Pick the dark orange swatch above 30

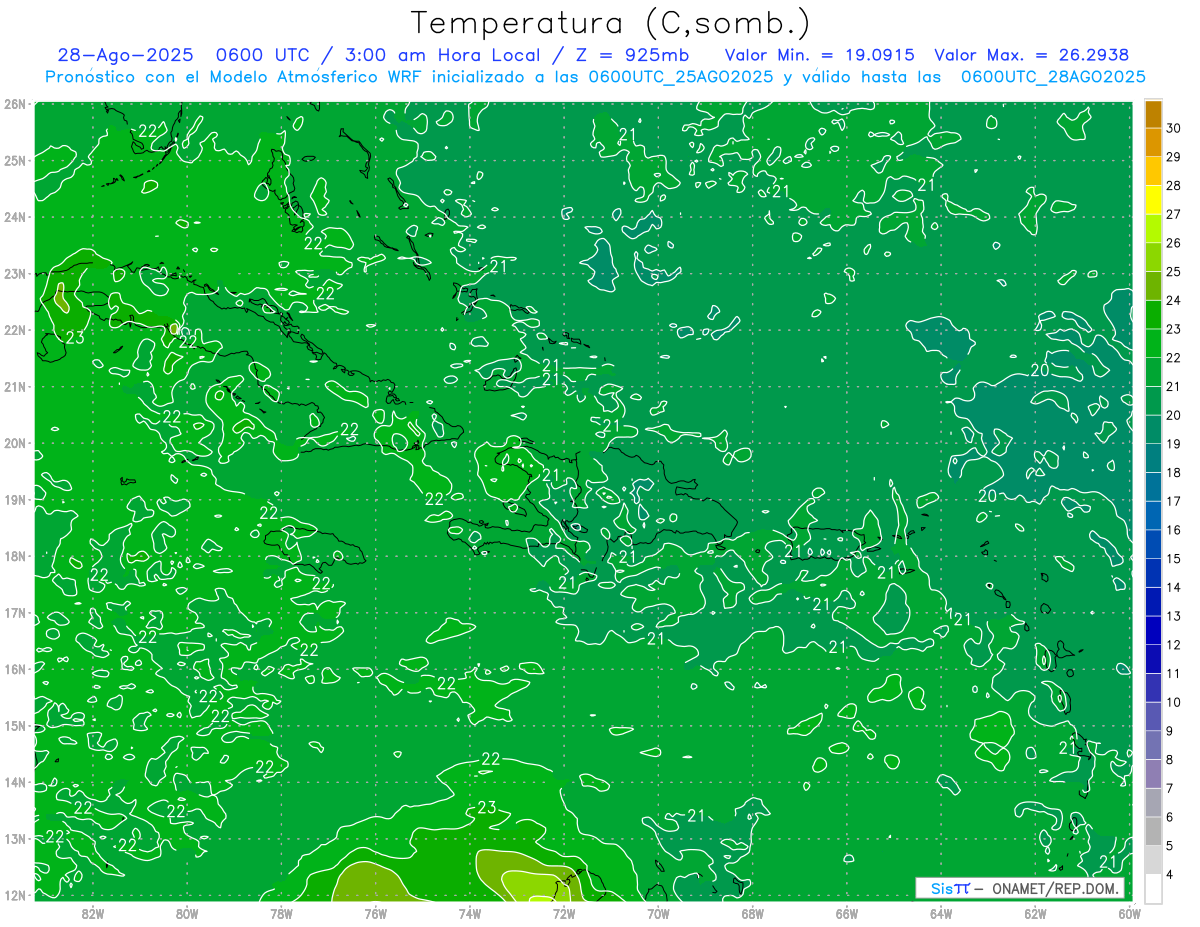1153,114
